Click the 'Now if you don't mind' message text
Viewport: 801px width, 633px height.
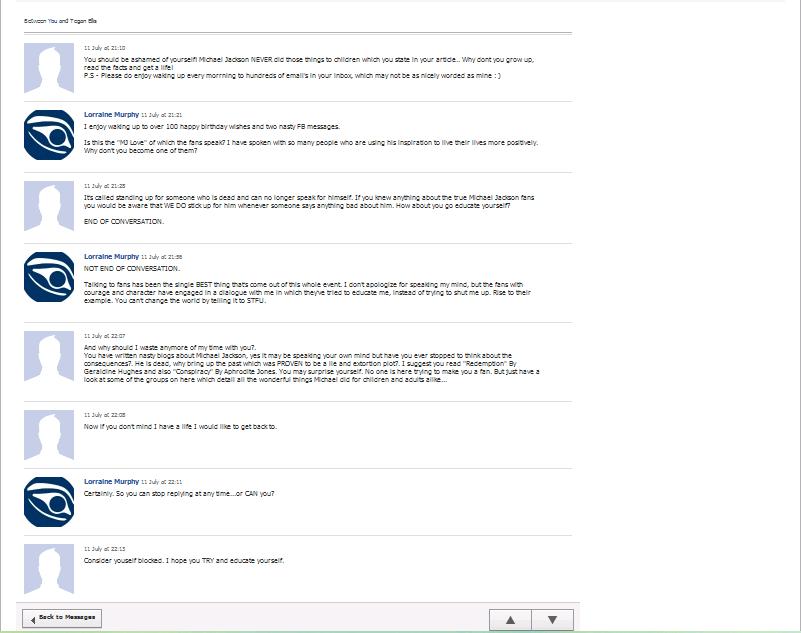180,427
